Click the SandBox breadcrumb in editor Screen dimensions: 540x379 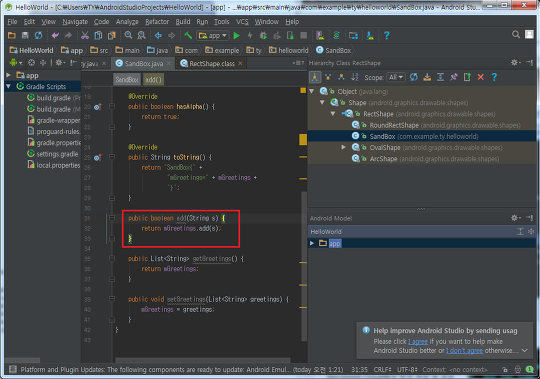click(x=126, y=80)
